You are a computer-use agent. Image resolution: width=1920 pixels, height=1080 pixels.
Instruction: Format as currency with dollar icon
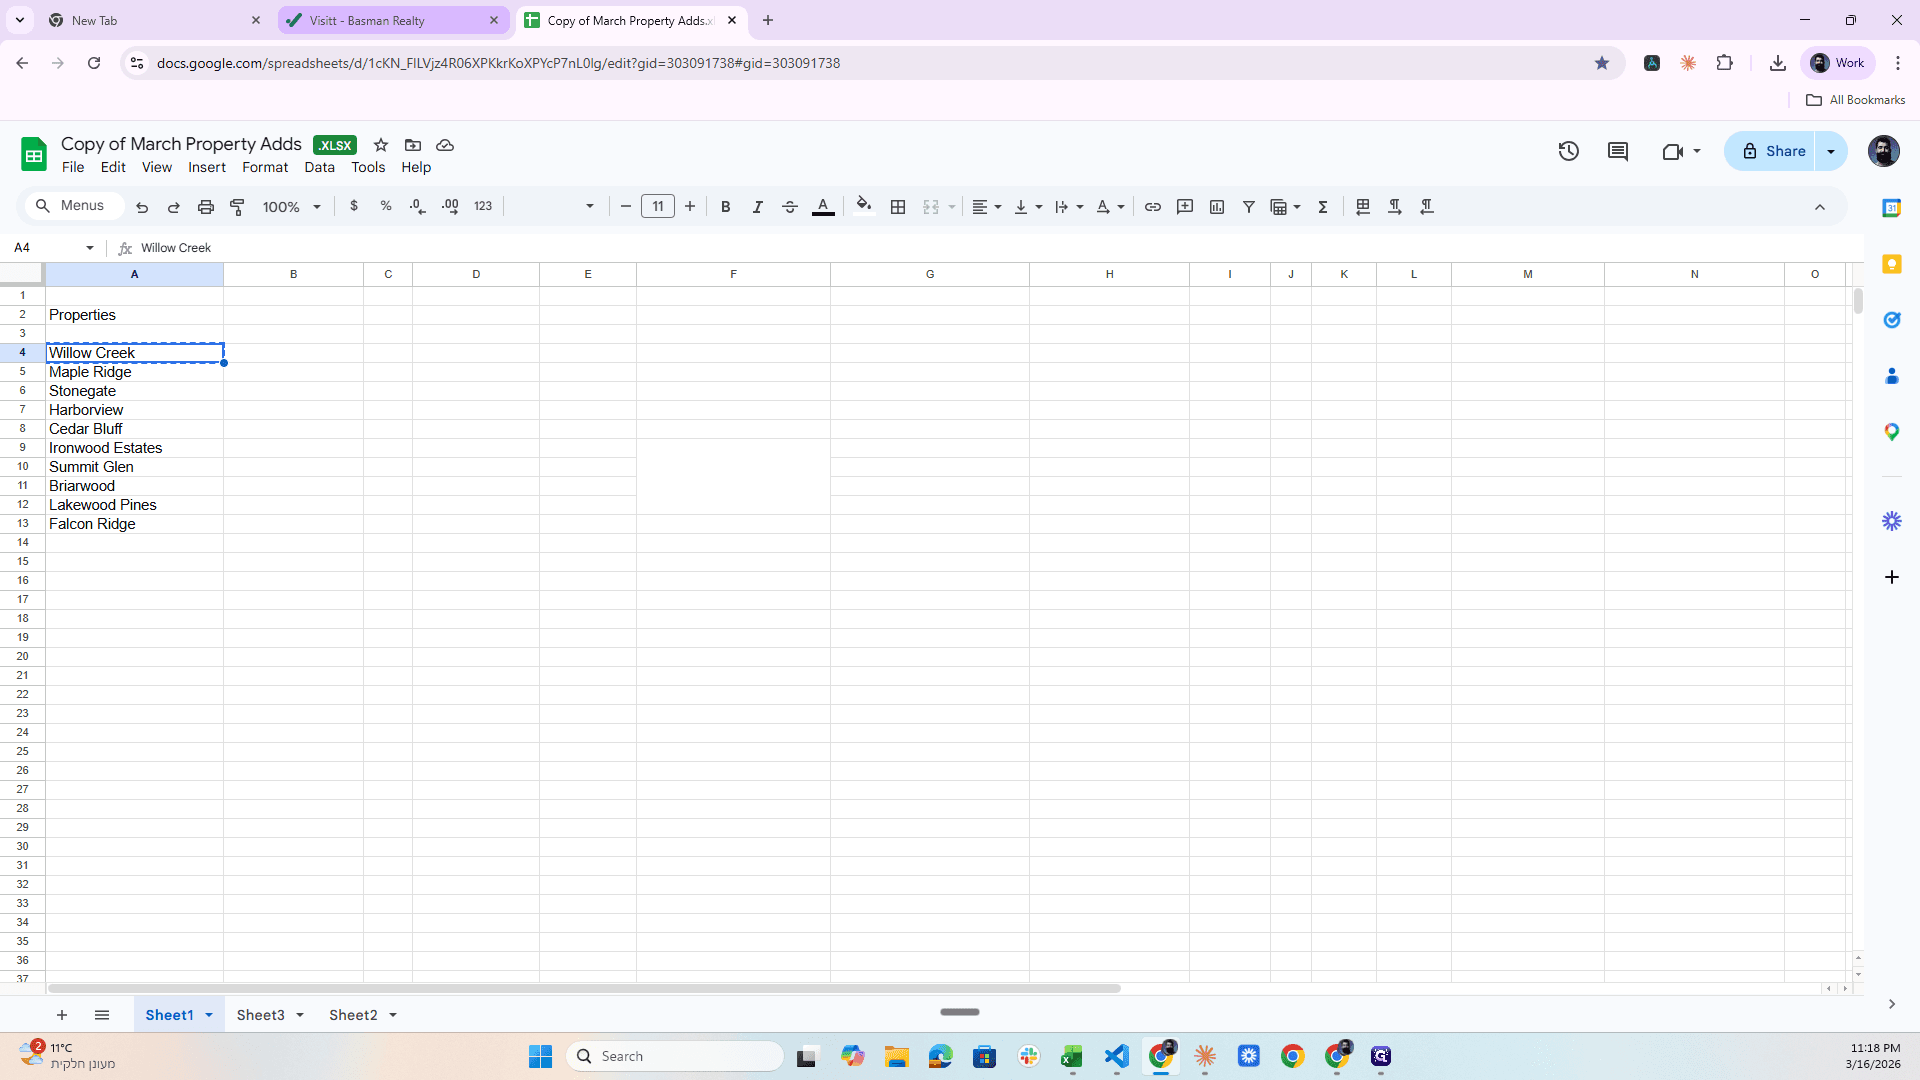point(354,206)
